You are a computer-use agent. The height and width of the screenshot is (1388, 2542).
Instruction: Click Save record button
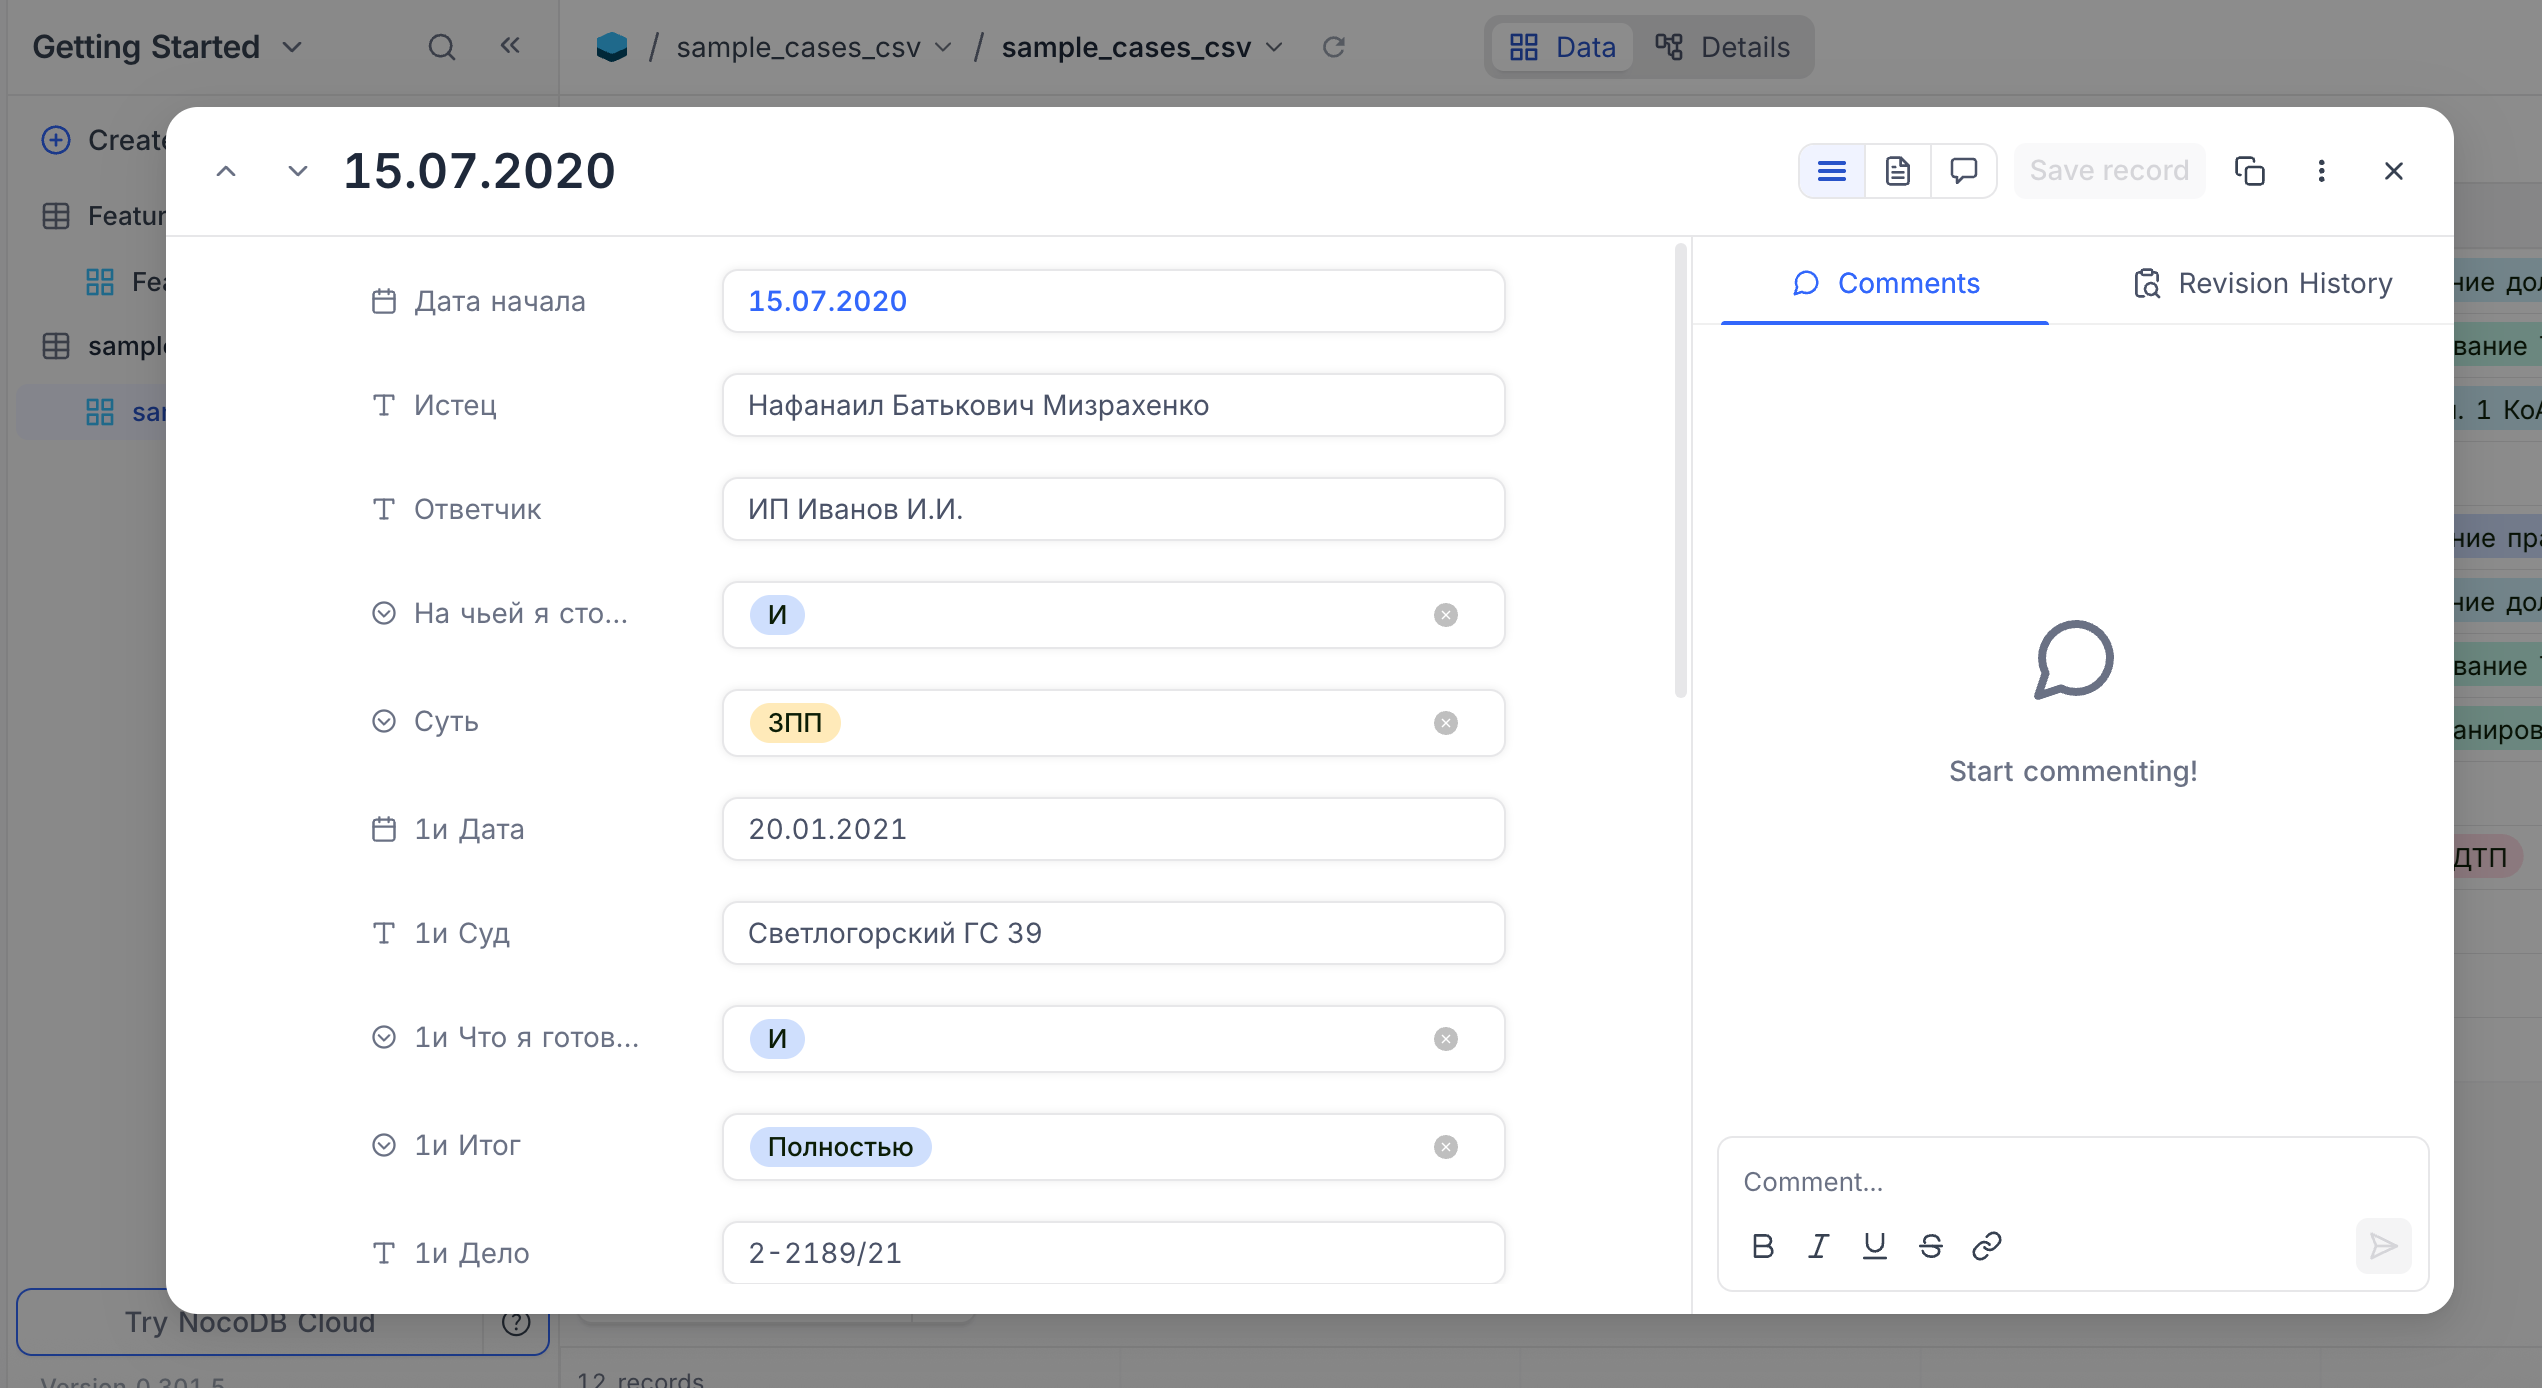click(x=2109, y=171)
